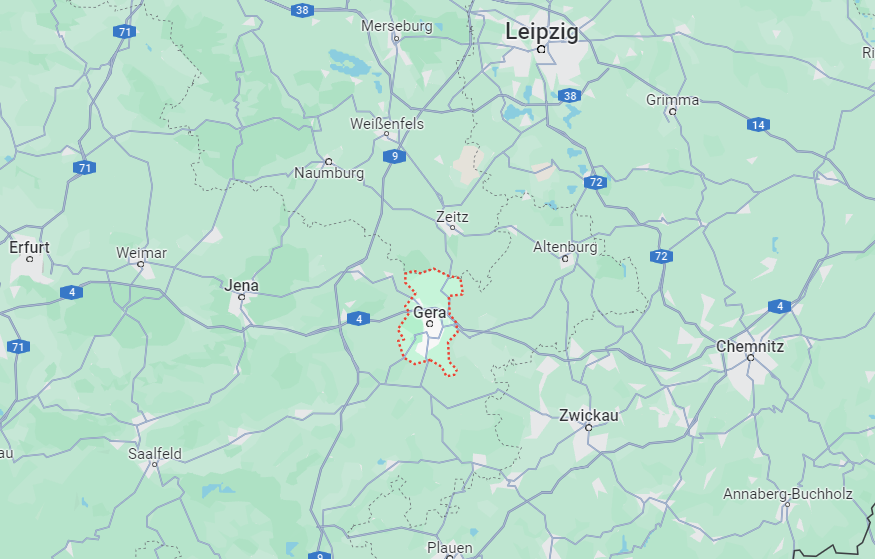Click the Chemnitz city label

750,346
